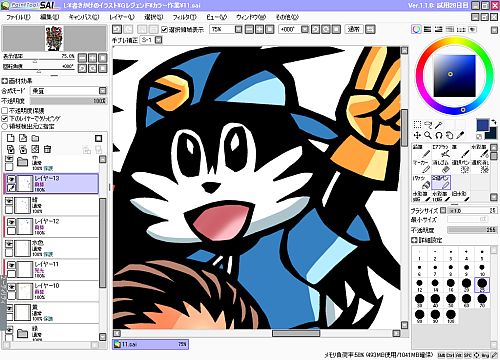The image size is (500, 360).
Task: Select the lasso selection tool
Action: tap(428, 125)
